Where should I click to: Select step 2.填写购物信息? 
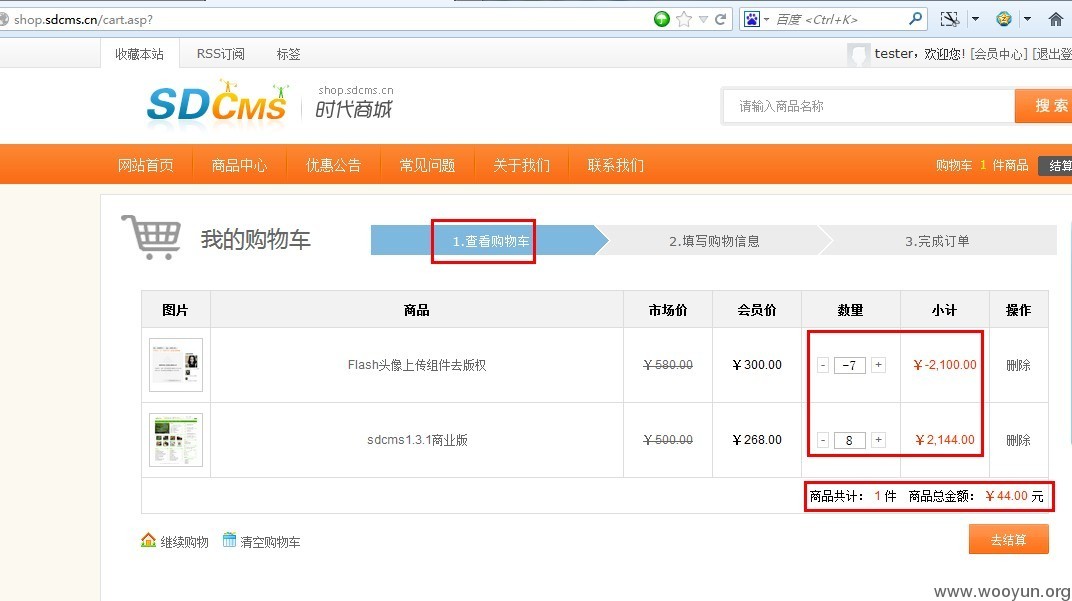pos(714,241)
